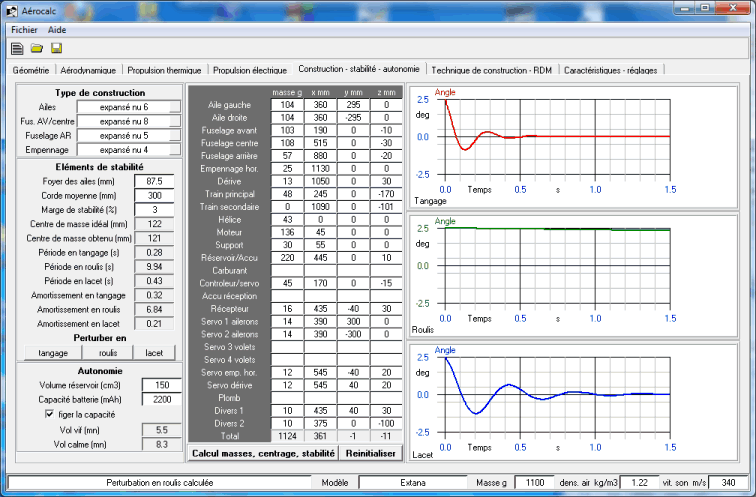
Task: Click the Aile gauche masse cell
Action: click(x=287, y=105)
